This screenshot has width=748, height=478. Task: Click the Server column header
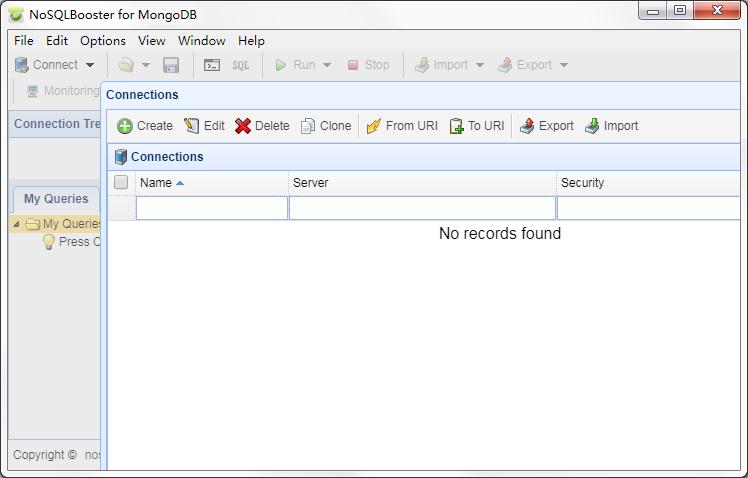(x=422, y=183)
